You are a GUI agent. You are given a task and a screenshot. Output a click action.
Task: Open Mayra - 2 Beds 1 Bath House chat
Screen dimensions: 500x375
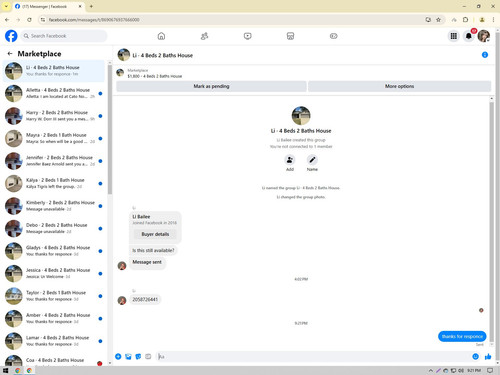click(54, 138)
